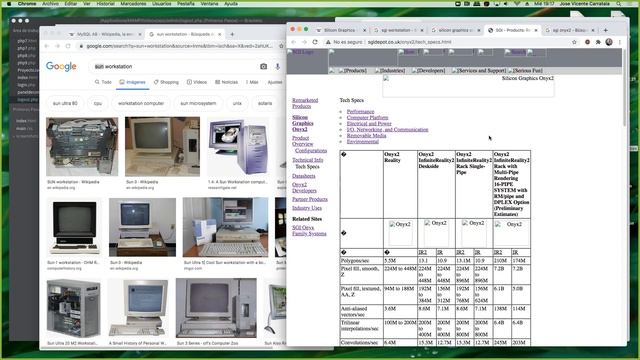This screenshot has width=640, height=360.
Task: Switch to the 'silicon graphics' Google tab
Action: tap(455, 30)
